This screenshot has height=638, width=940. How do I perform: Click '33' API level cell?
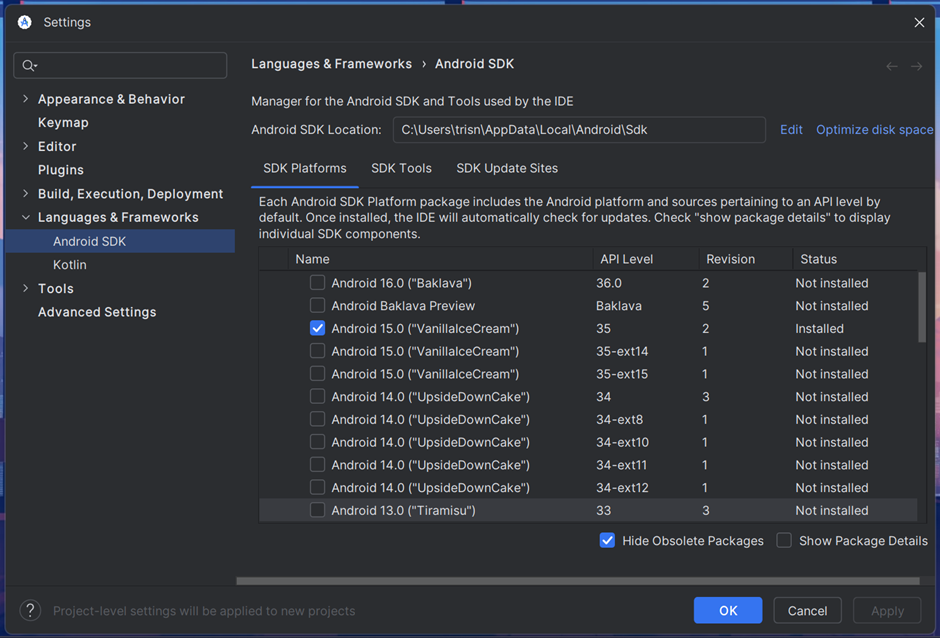click(x=604, y=511)
